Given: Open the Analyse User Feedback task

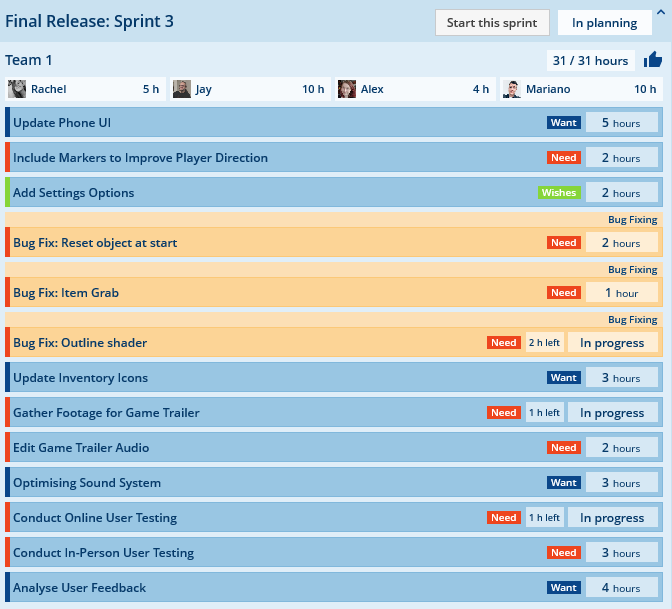Looking at the screenshot, I should pos(334,588).
